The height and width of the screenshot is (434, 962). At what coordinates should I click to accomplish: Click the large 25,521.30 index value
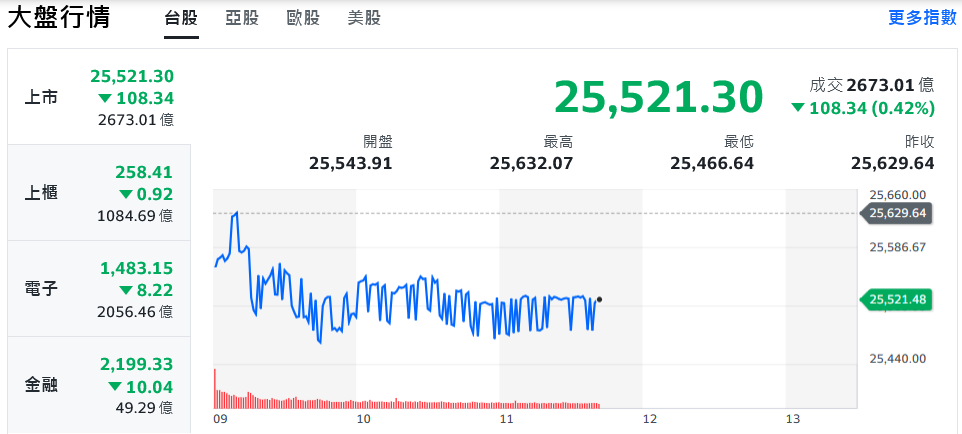point(658,97)
